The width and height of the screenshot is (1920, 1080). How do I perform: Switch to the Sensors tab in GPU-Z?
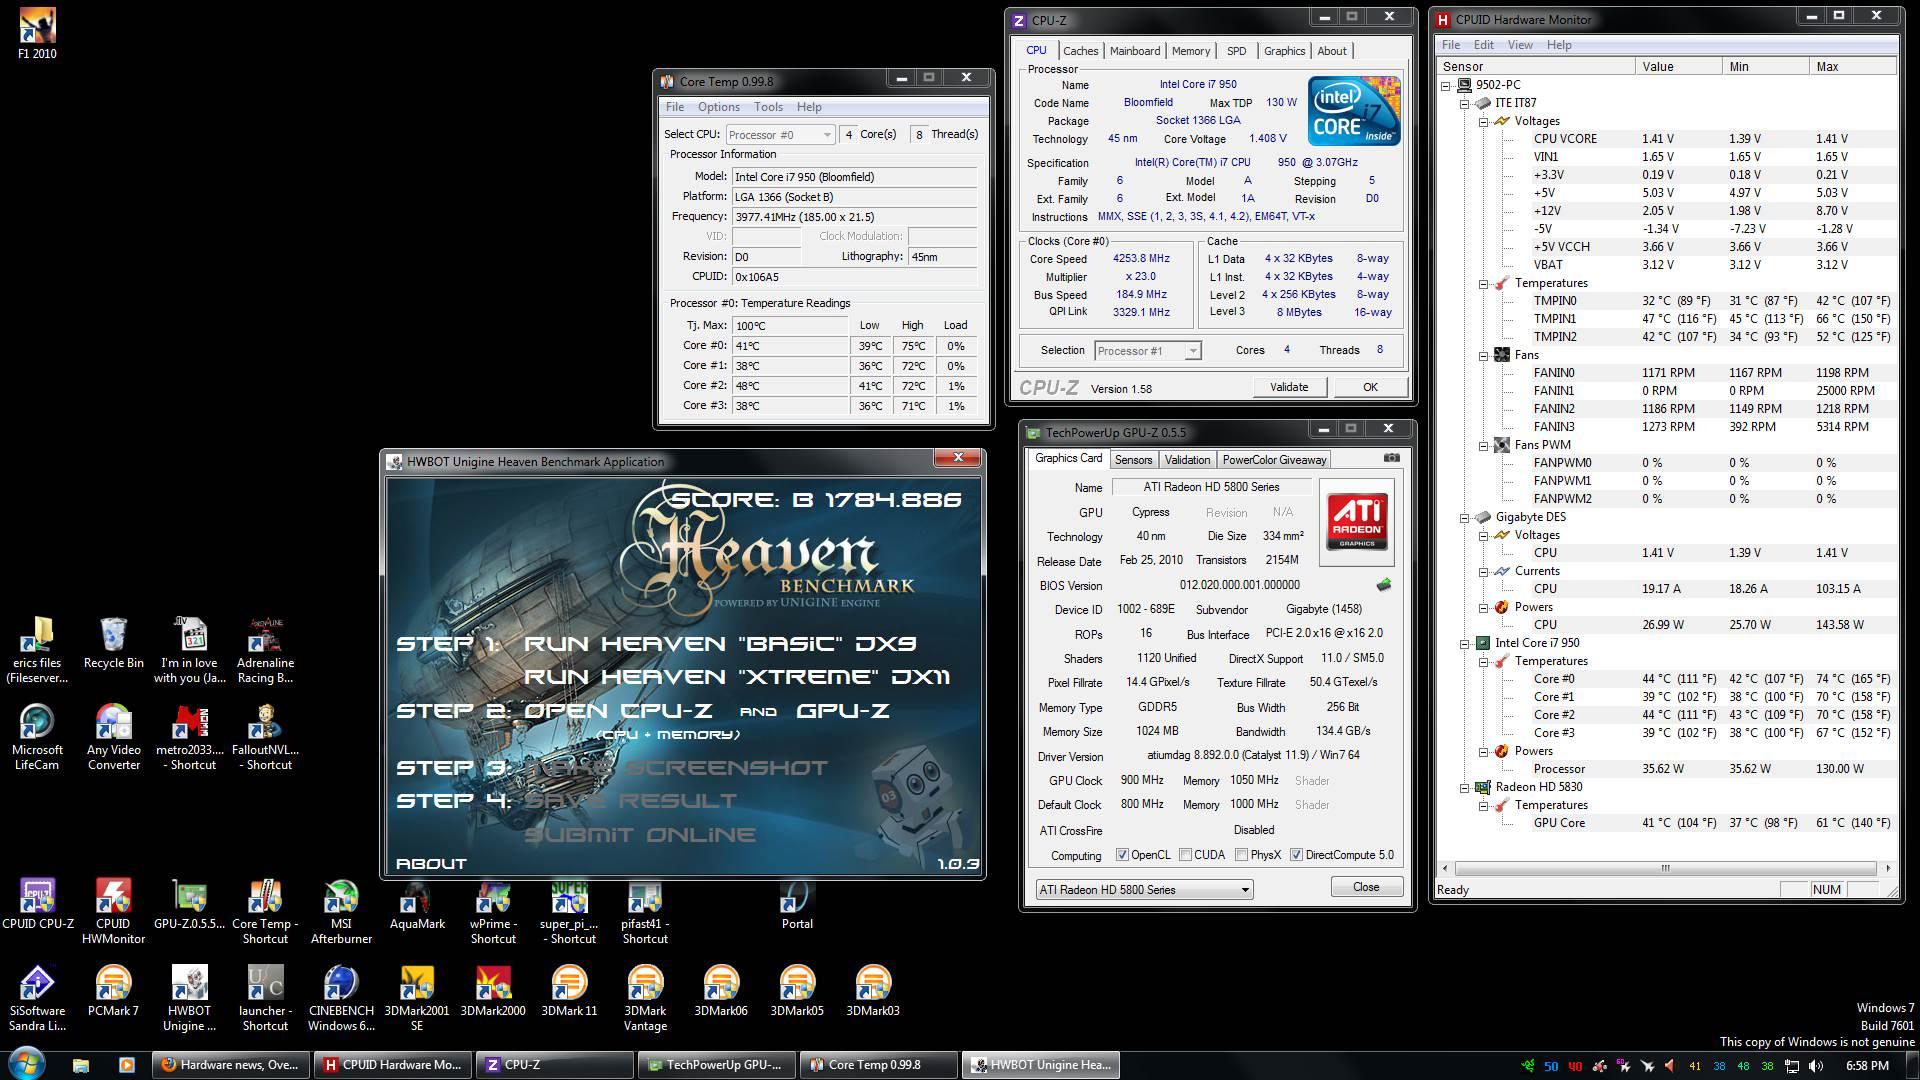[x=1133, y=460]
